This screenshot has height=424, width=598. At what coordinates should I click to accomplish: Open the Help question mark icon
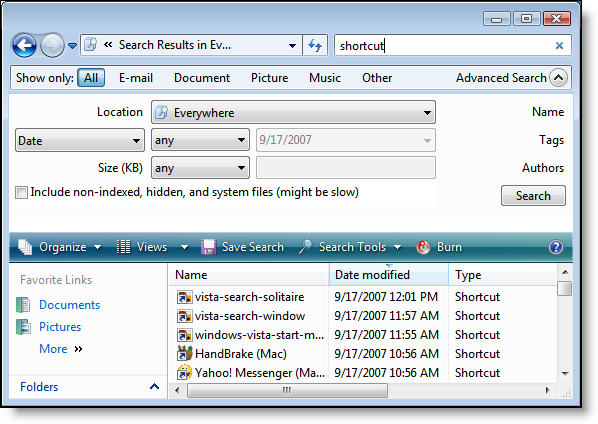click(x=556, y=247)
